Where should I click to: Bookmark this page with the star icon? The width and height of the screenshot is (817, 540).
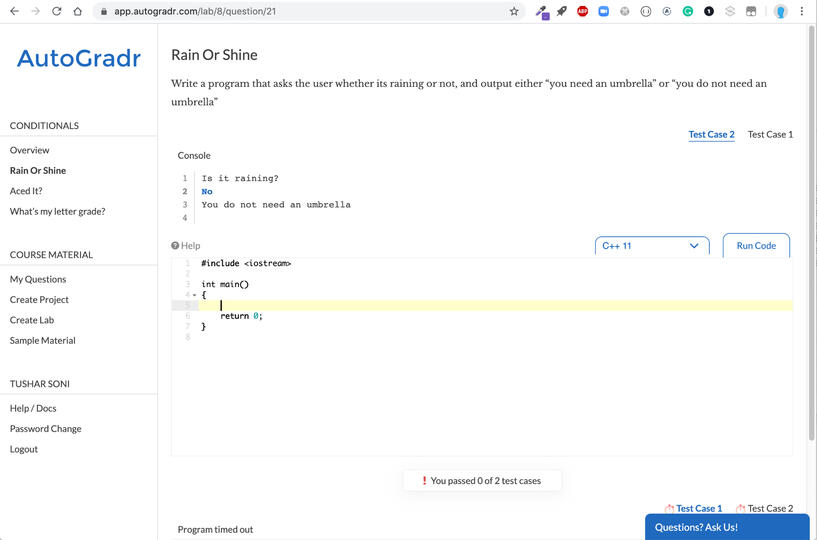click(514, 11)
